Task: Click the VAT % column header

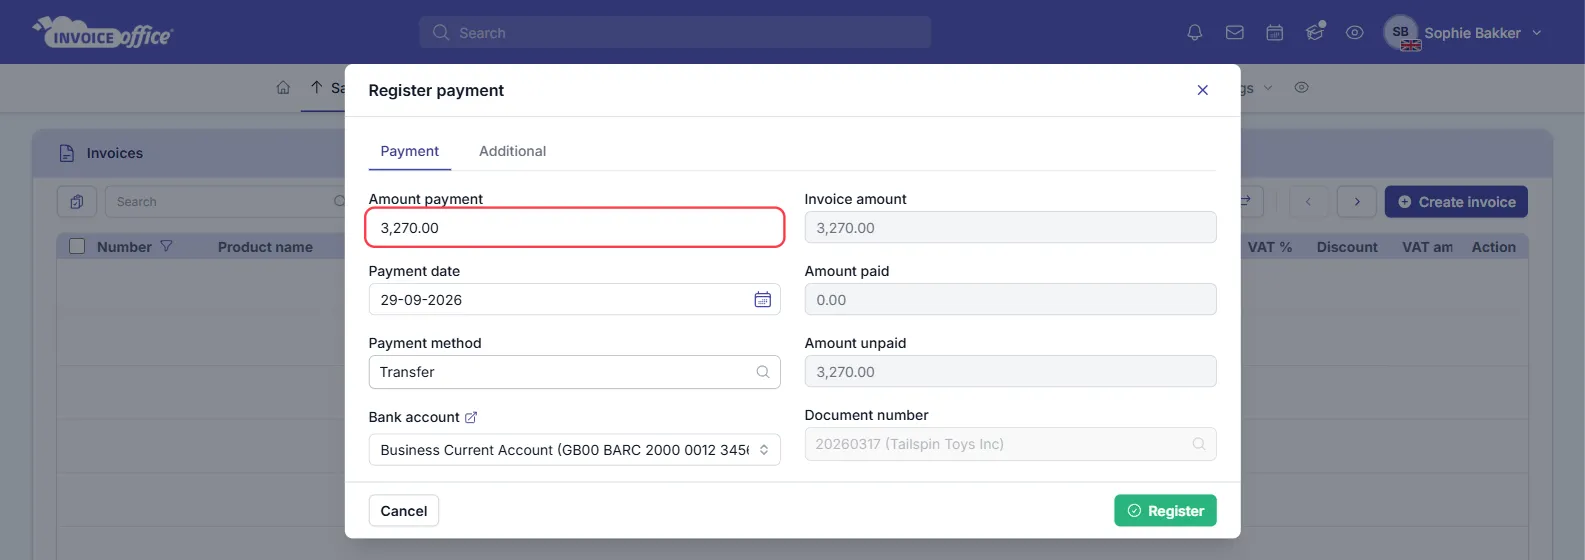Action: (1269, 247)
